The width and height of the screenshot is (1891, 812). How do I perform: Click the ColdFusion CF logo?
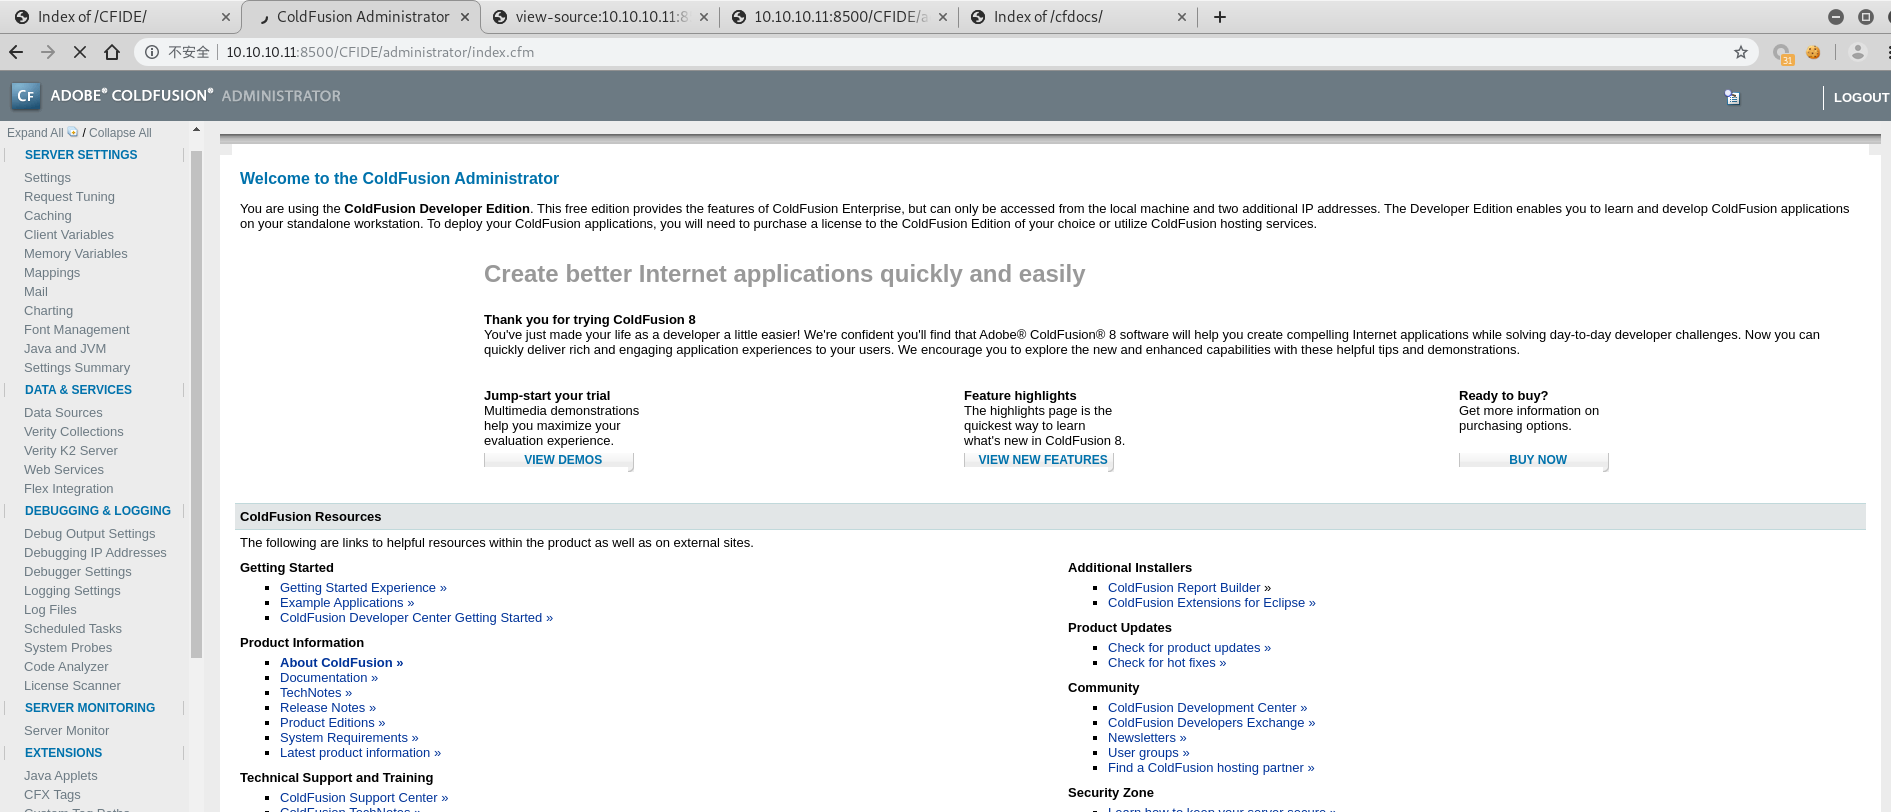(x=26, y=96)
